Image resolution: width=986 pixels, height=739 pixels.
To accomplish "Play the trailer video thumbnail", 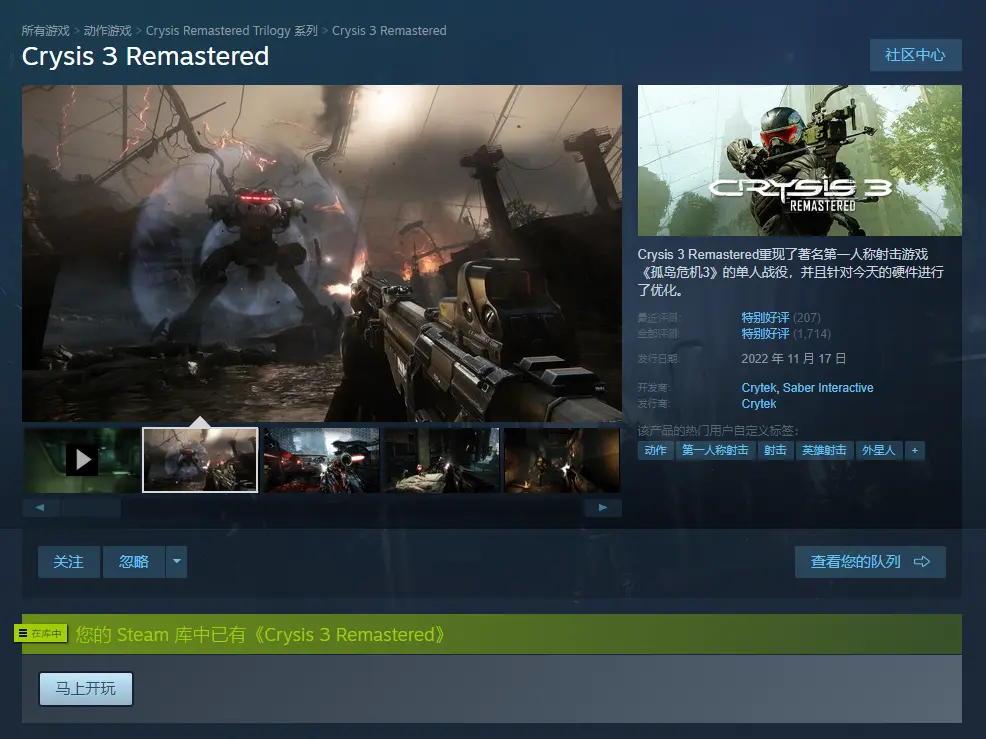I will pyautogui.click(x=82, y=460).
